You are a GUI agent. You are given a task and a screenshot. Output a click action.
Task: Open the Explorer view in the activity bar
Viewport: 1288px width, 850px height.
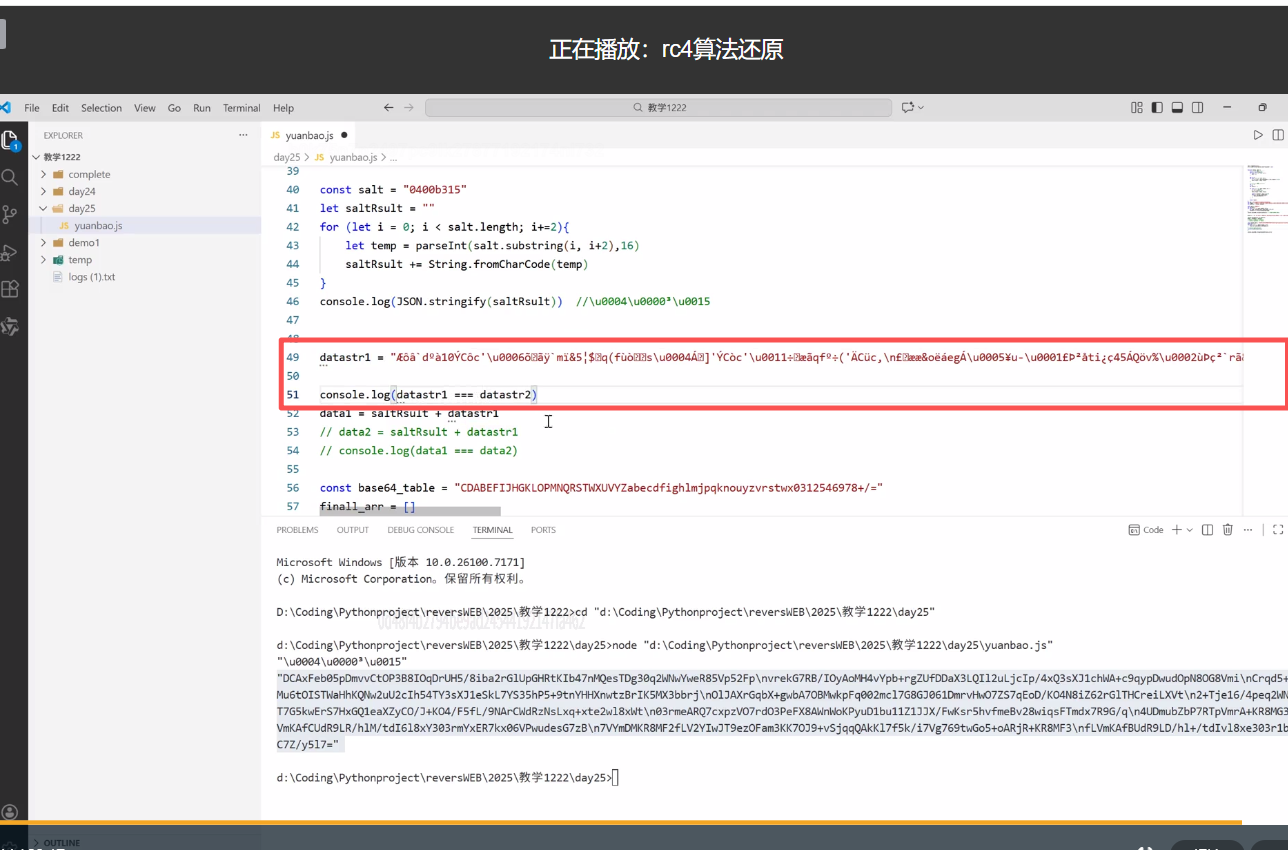click(x=10, y=140)
